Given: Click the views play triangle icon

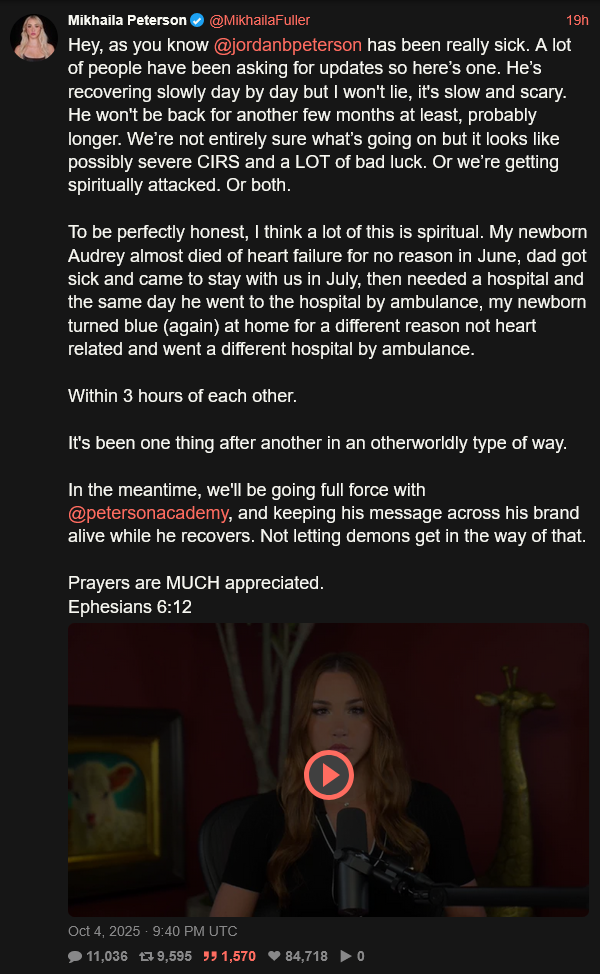Looking at the screenshot, I should 346,957.
